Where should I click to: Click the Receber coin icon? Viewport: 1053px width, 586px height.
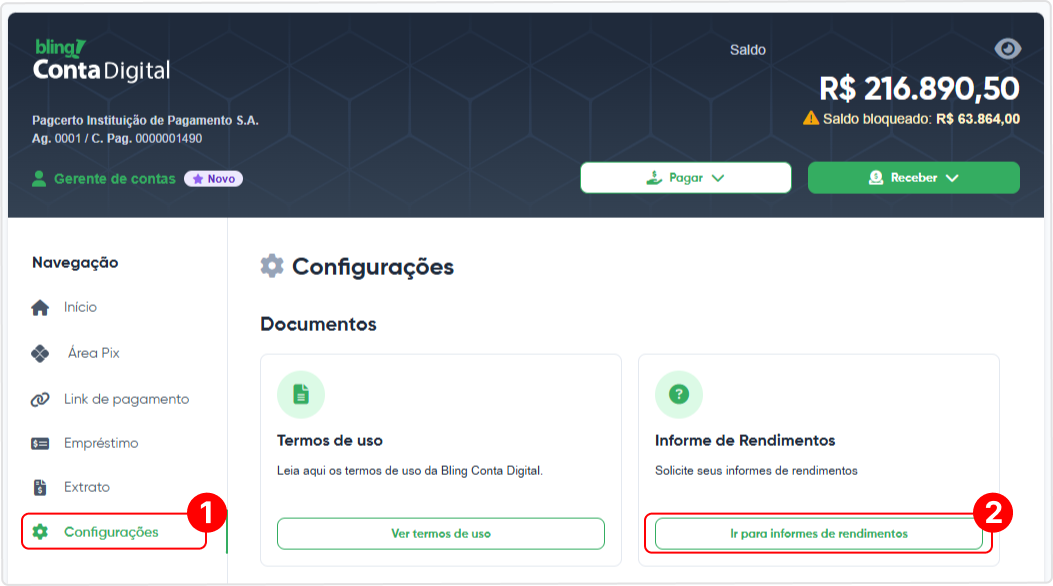pyautogui.click(x=876, y=178)
